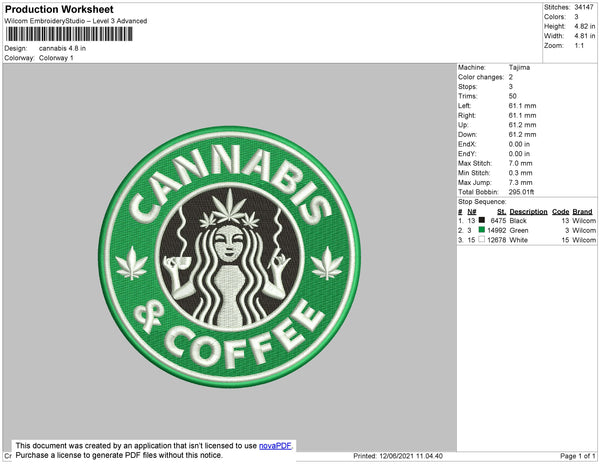Click the max jump value '7.3 mm'
Image resolution: width=600 pixels, height=464 pixels.
(x=520, y=182)
